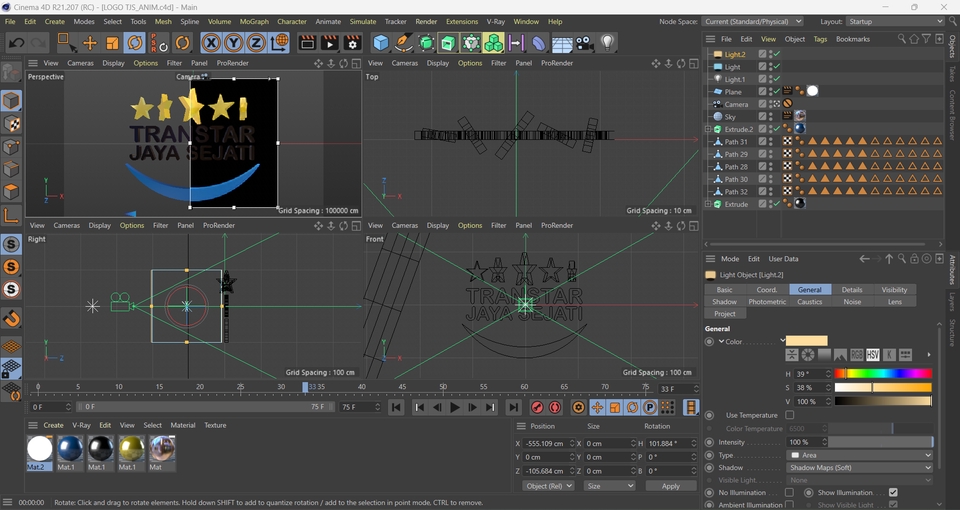
Task: Toggle Autokeying button
Action: click(x=555, y=407)
